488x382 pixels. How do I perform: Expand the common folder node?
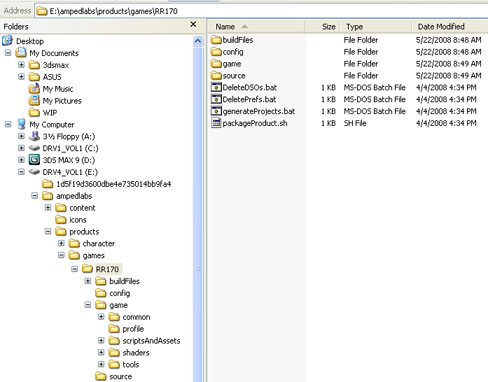coord(101,317)
